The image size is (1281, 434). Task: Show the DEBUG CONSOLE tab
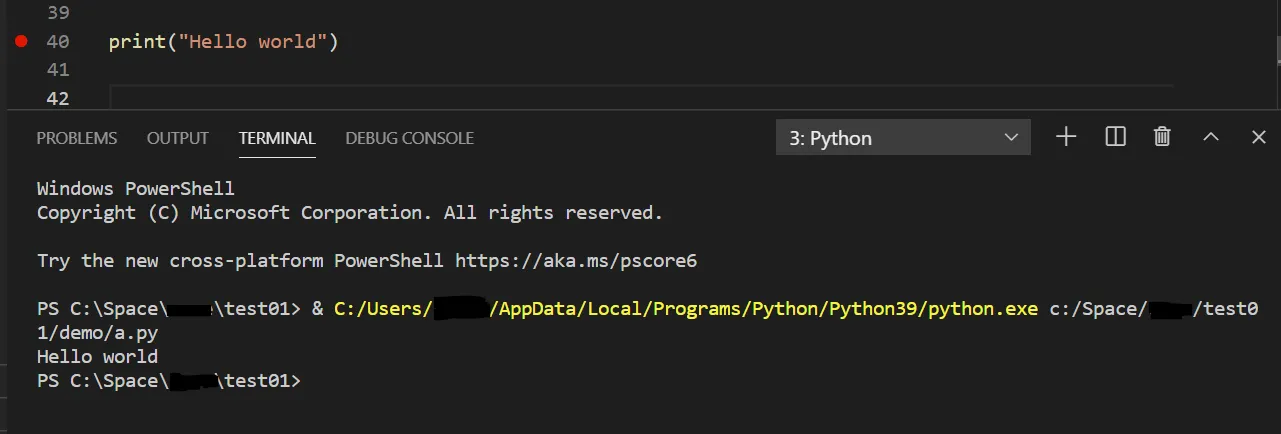point(409,138)
